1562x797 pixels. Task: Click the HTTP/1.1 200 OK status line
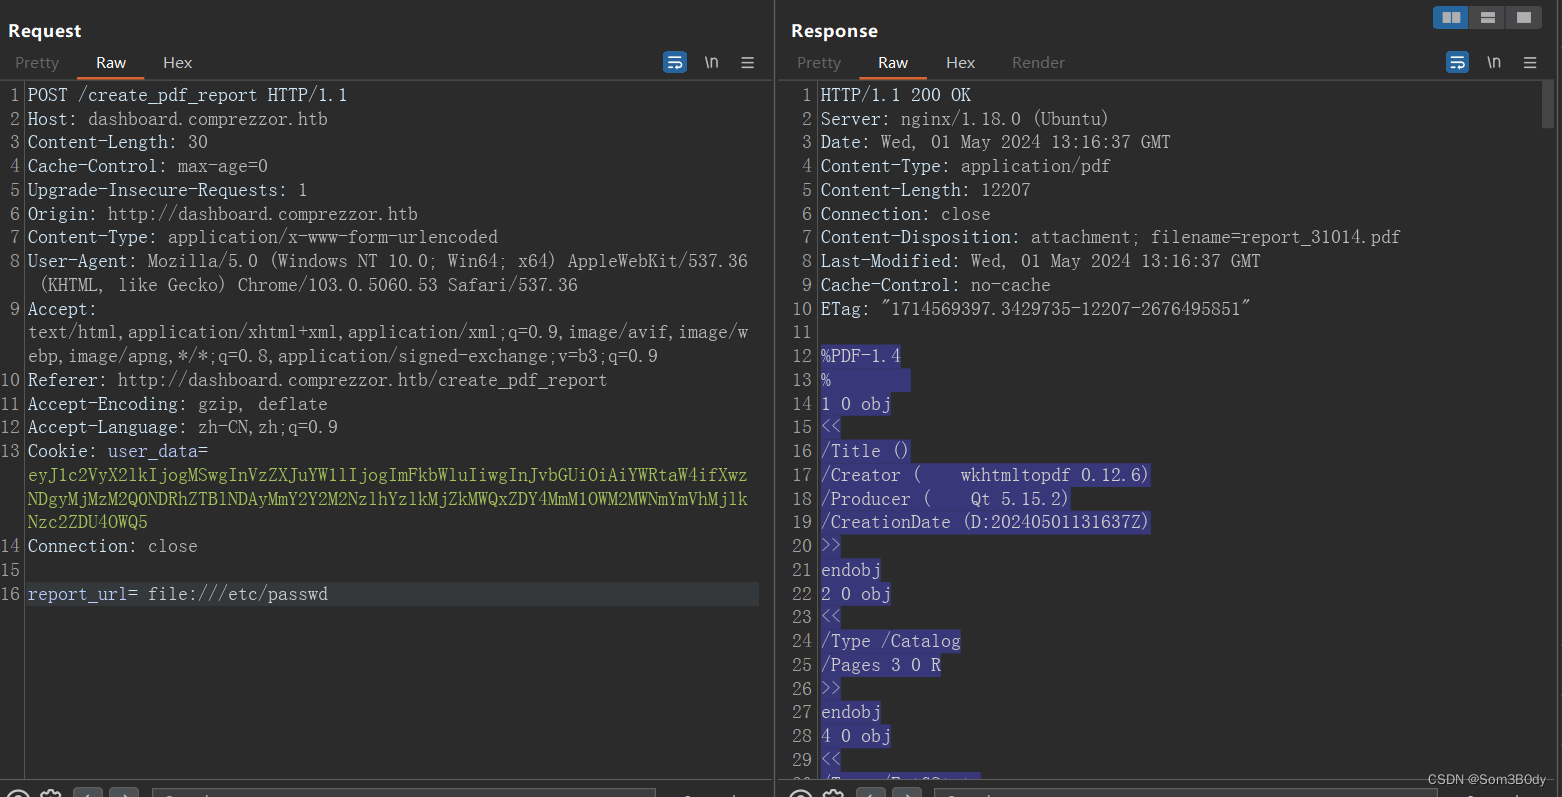(895, 95)
